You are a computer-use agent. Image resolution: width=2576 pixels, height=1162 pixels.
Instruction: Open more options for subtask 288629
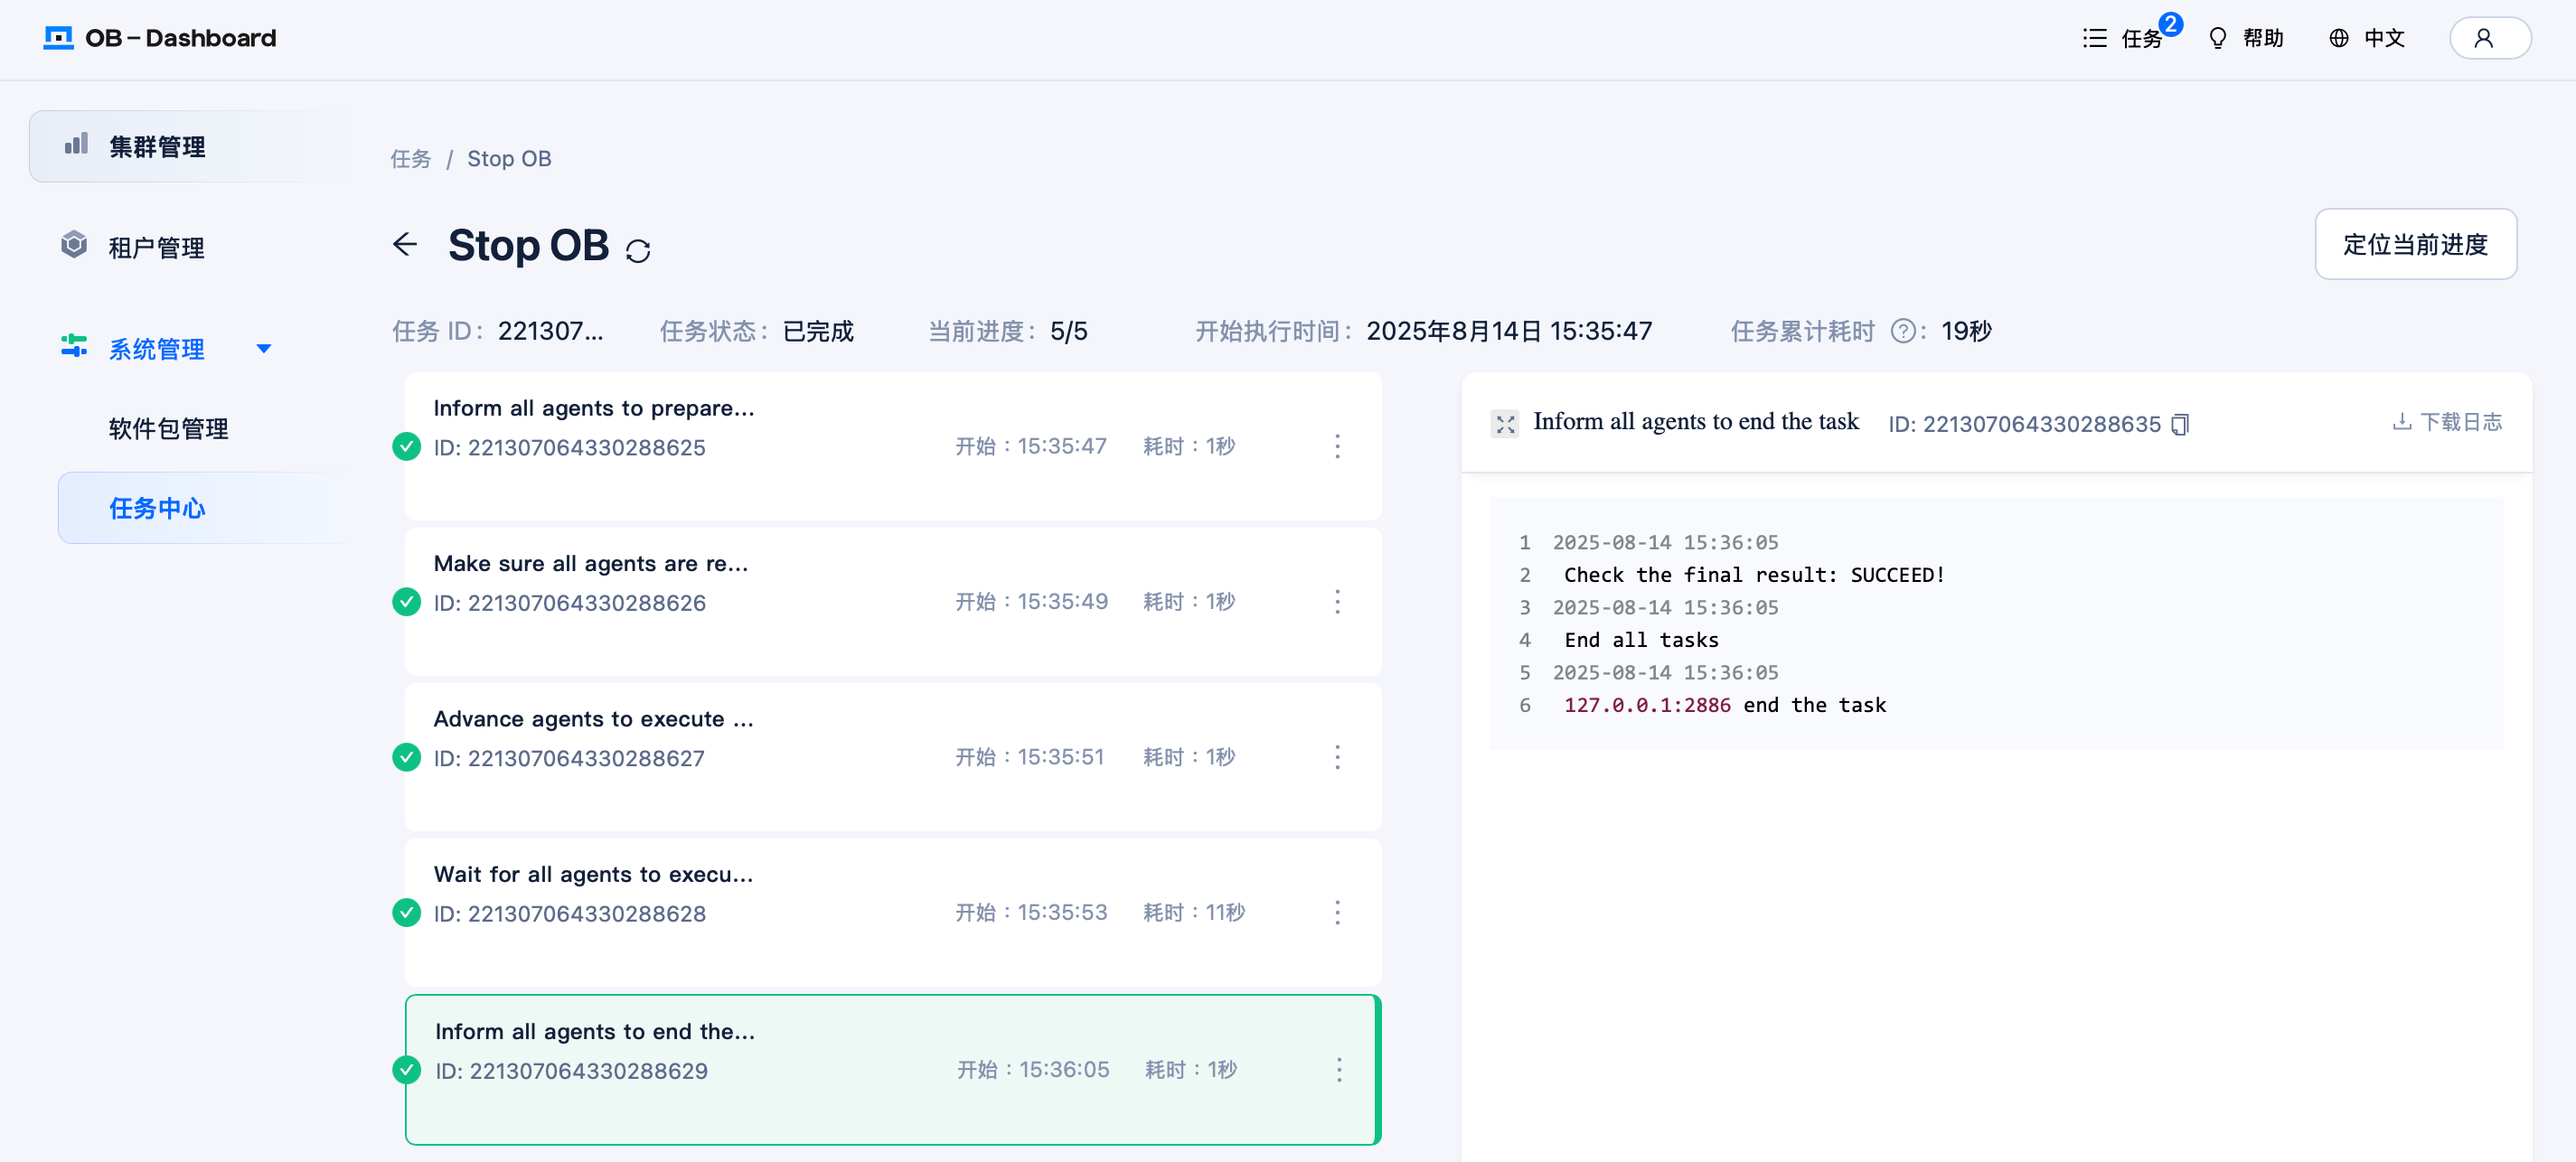[x=1339, y=1070]
